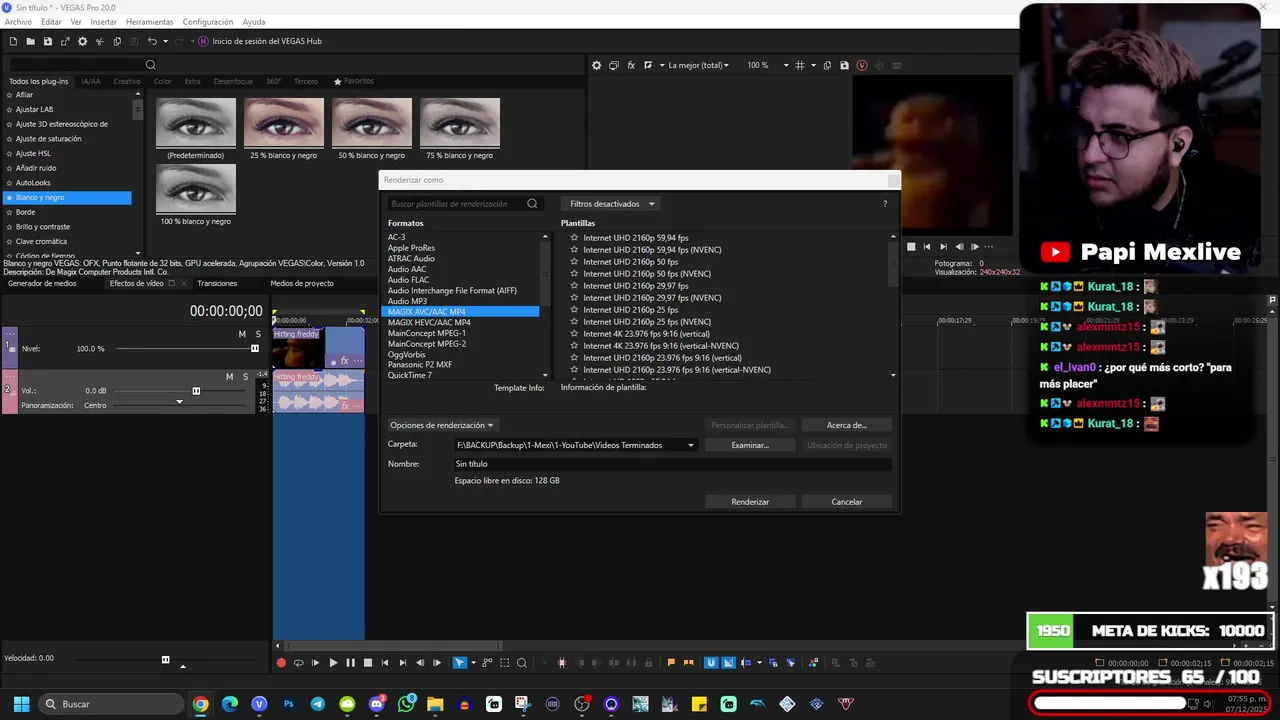Toggle Mute on video track 1
The width and height of the screenshot is (1280, 720).
point(242,334)
